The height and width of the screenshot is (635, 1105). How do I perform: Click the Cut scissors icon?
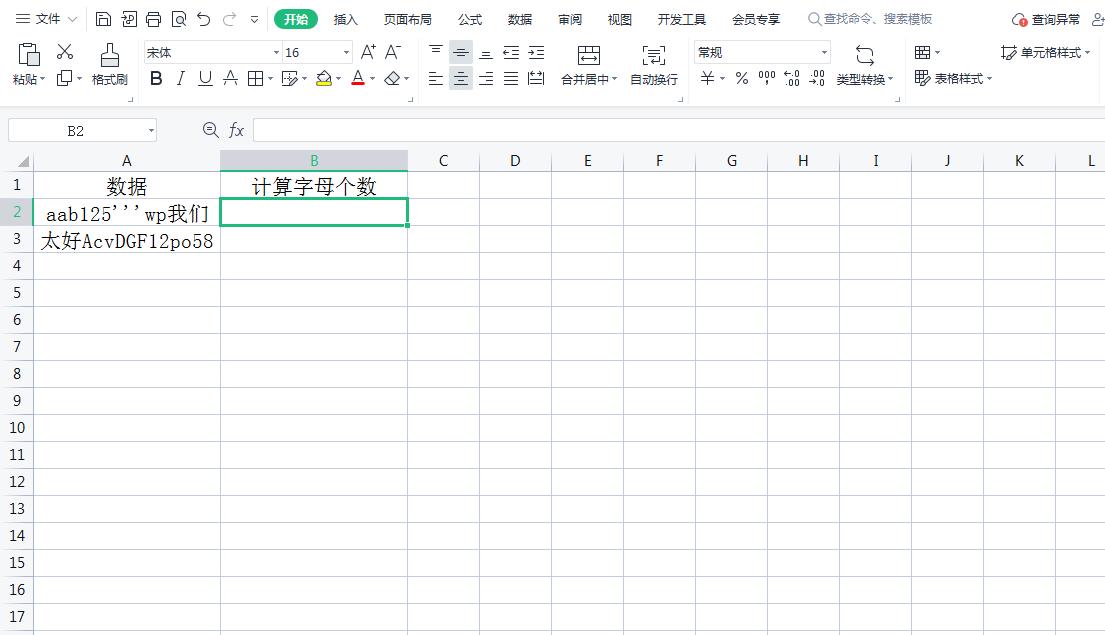tap(65, 51)
